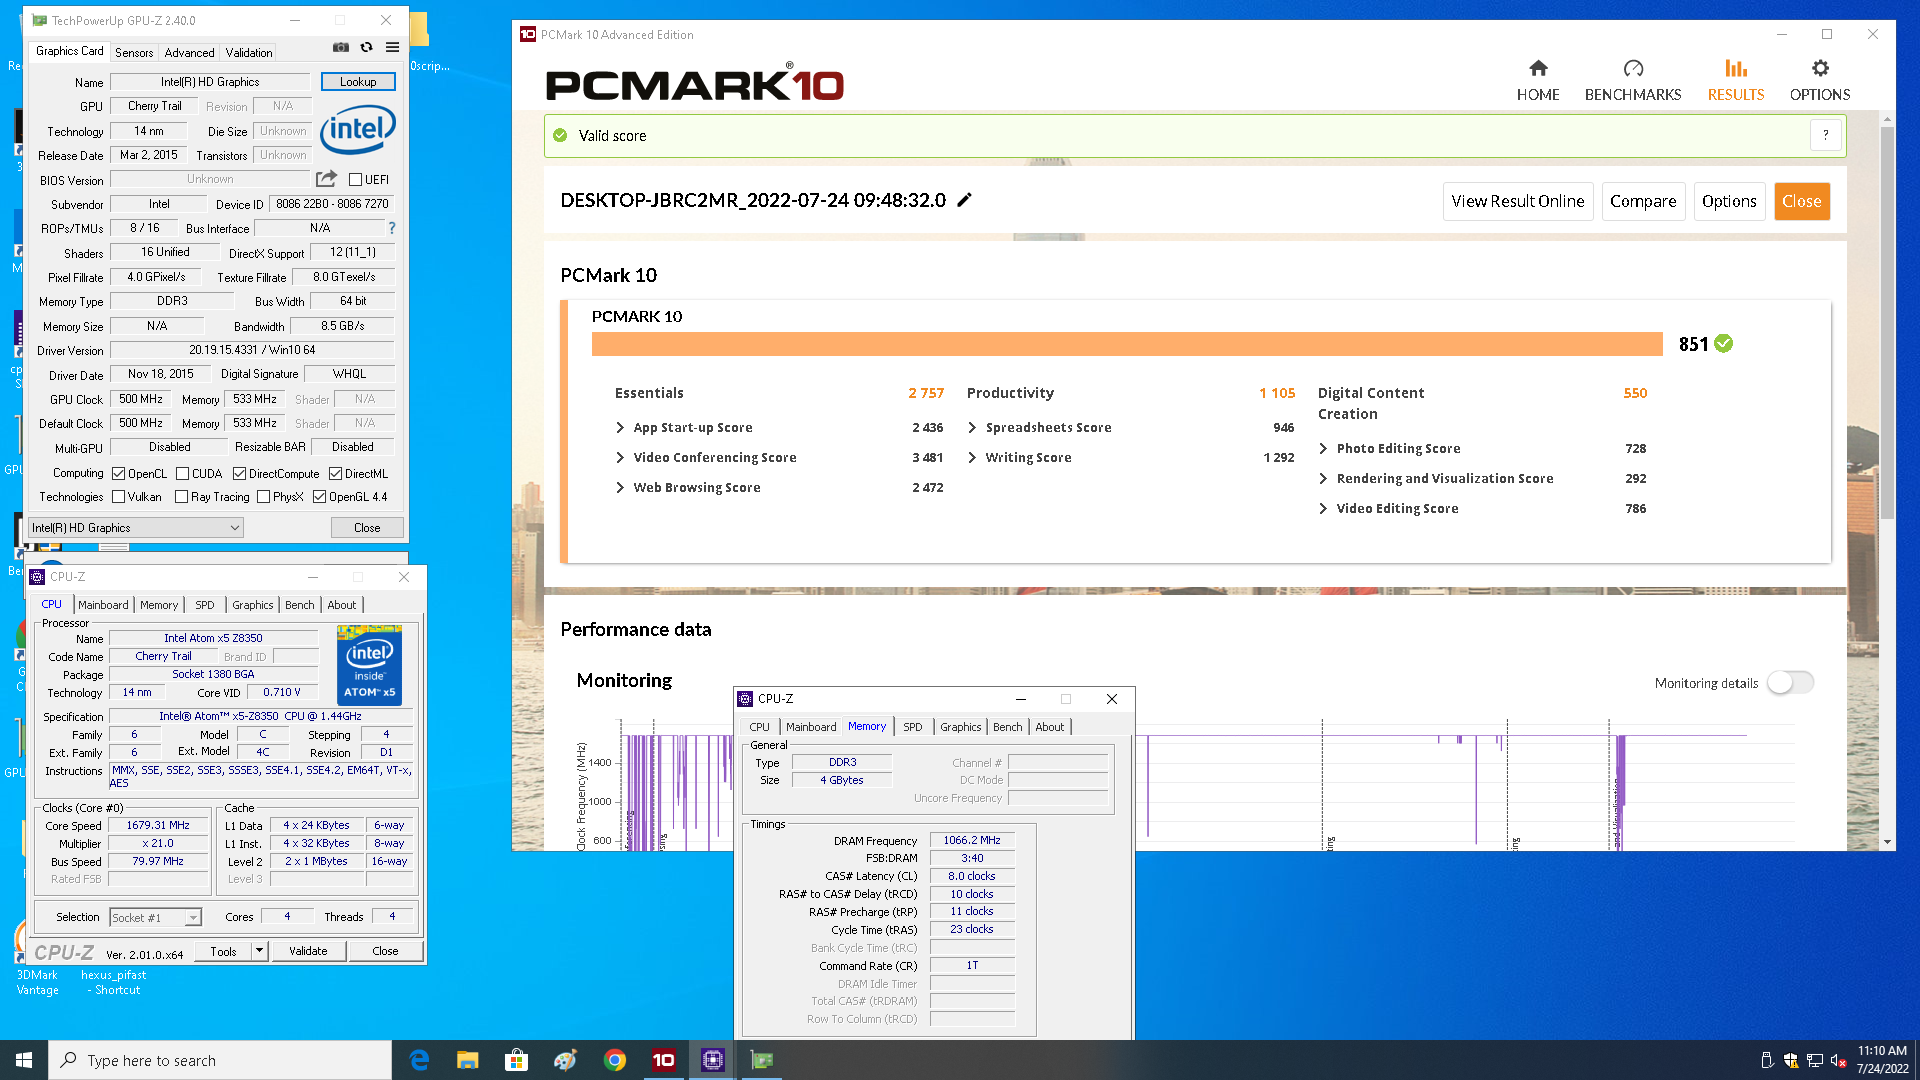1920x1080 pixels.
Task: Open the GPU-Z hamburger menu
Action: (x=393, y=47)
